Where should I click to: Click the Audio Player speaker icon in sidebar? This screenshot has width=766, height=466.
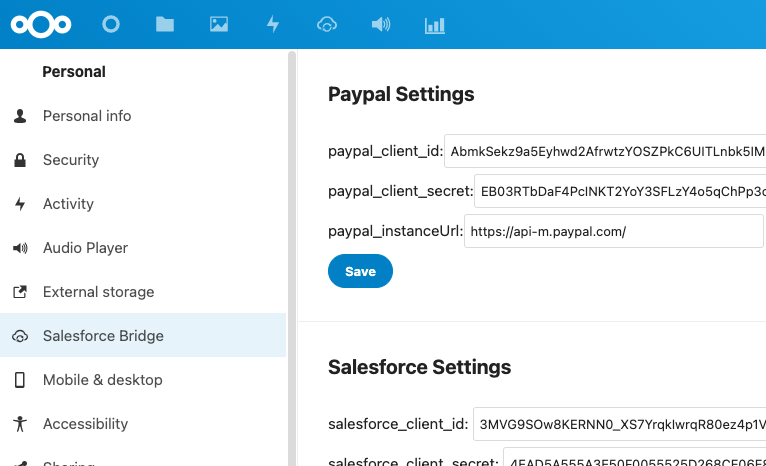[x=20, y=248]
